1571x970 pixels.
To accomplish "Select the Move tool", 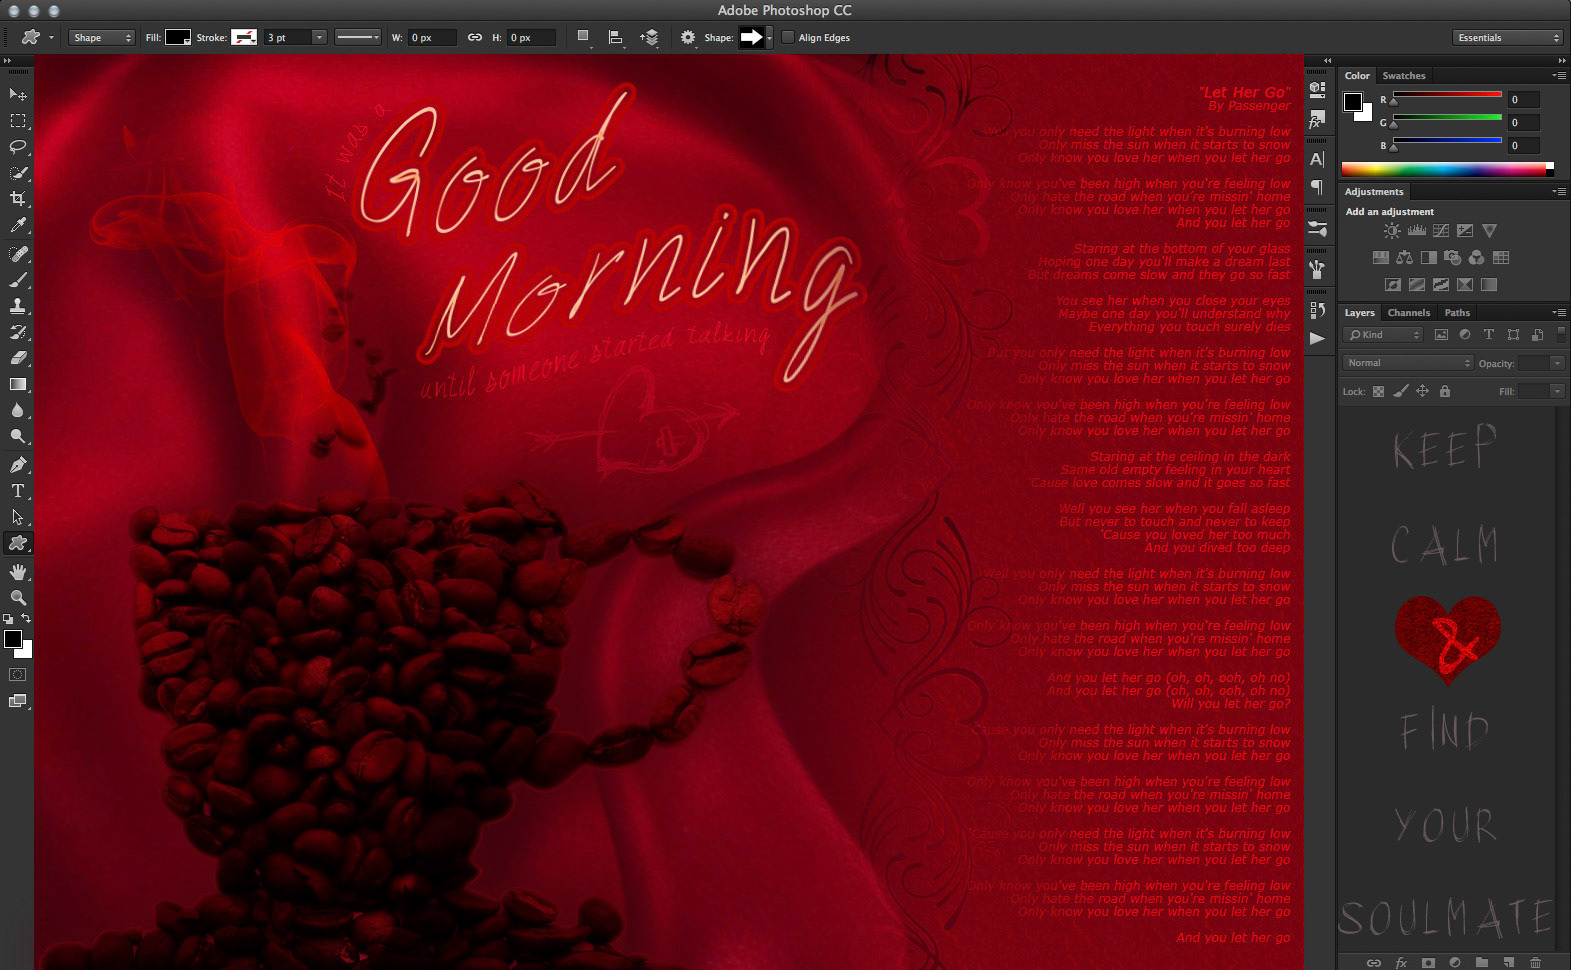I will 18,94.
